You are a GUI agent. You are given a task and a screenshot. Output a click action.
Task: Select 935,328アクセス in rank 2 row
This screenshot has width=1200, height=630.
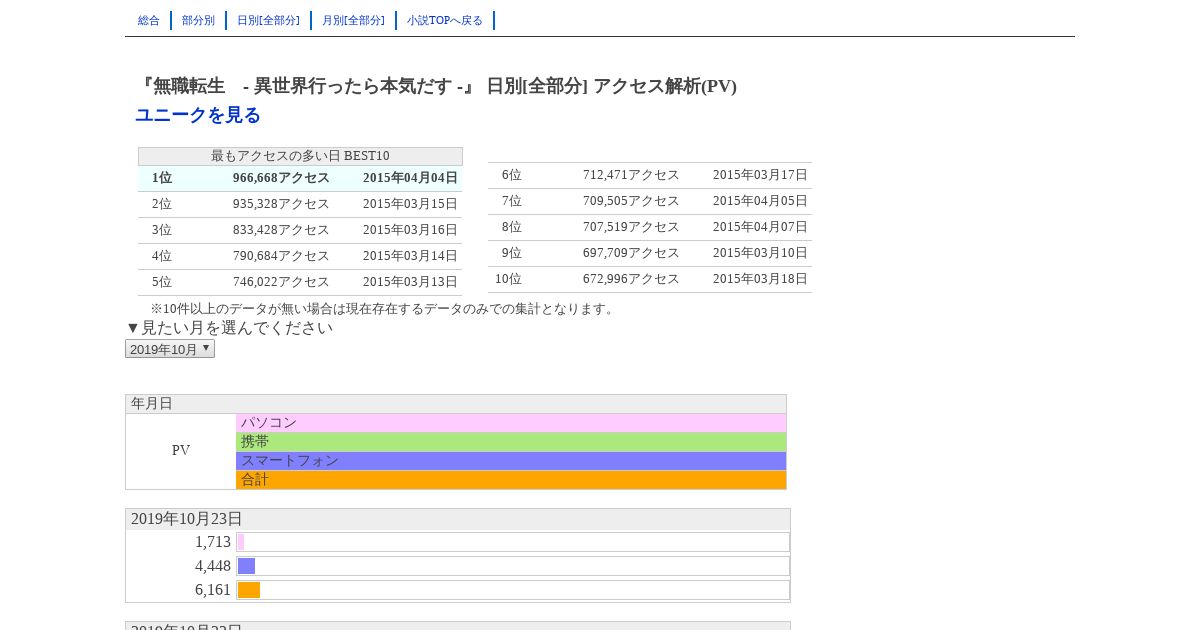click(x=281, y=204)
